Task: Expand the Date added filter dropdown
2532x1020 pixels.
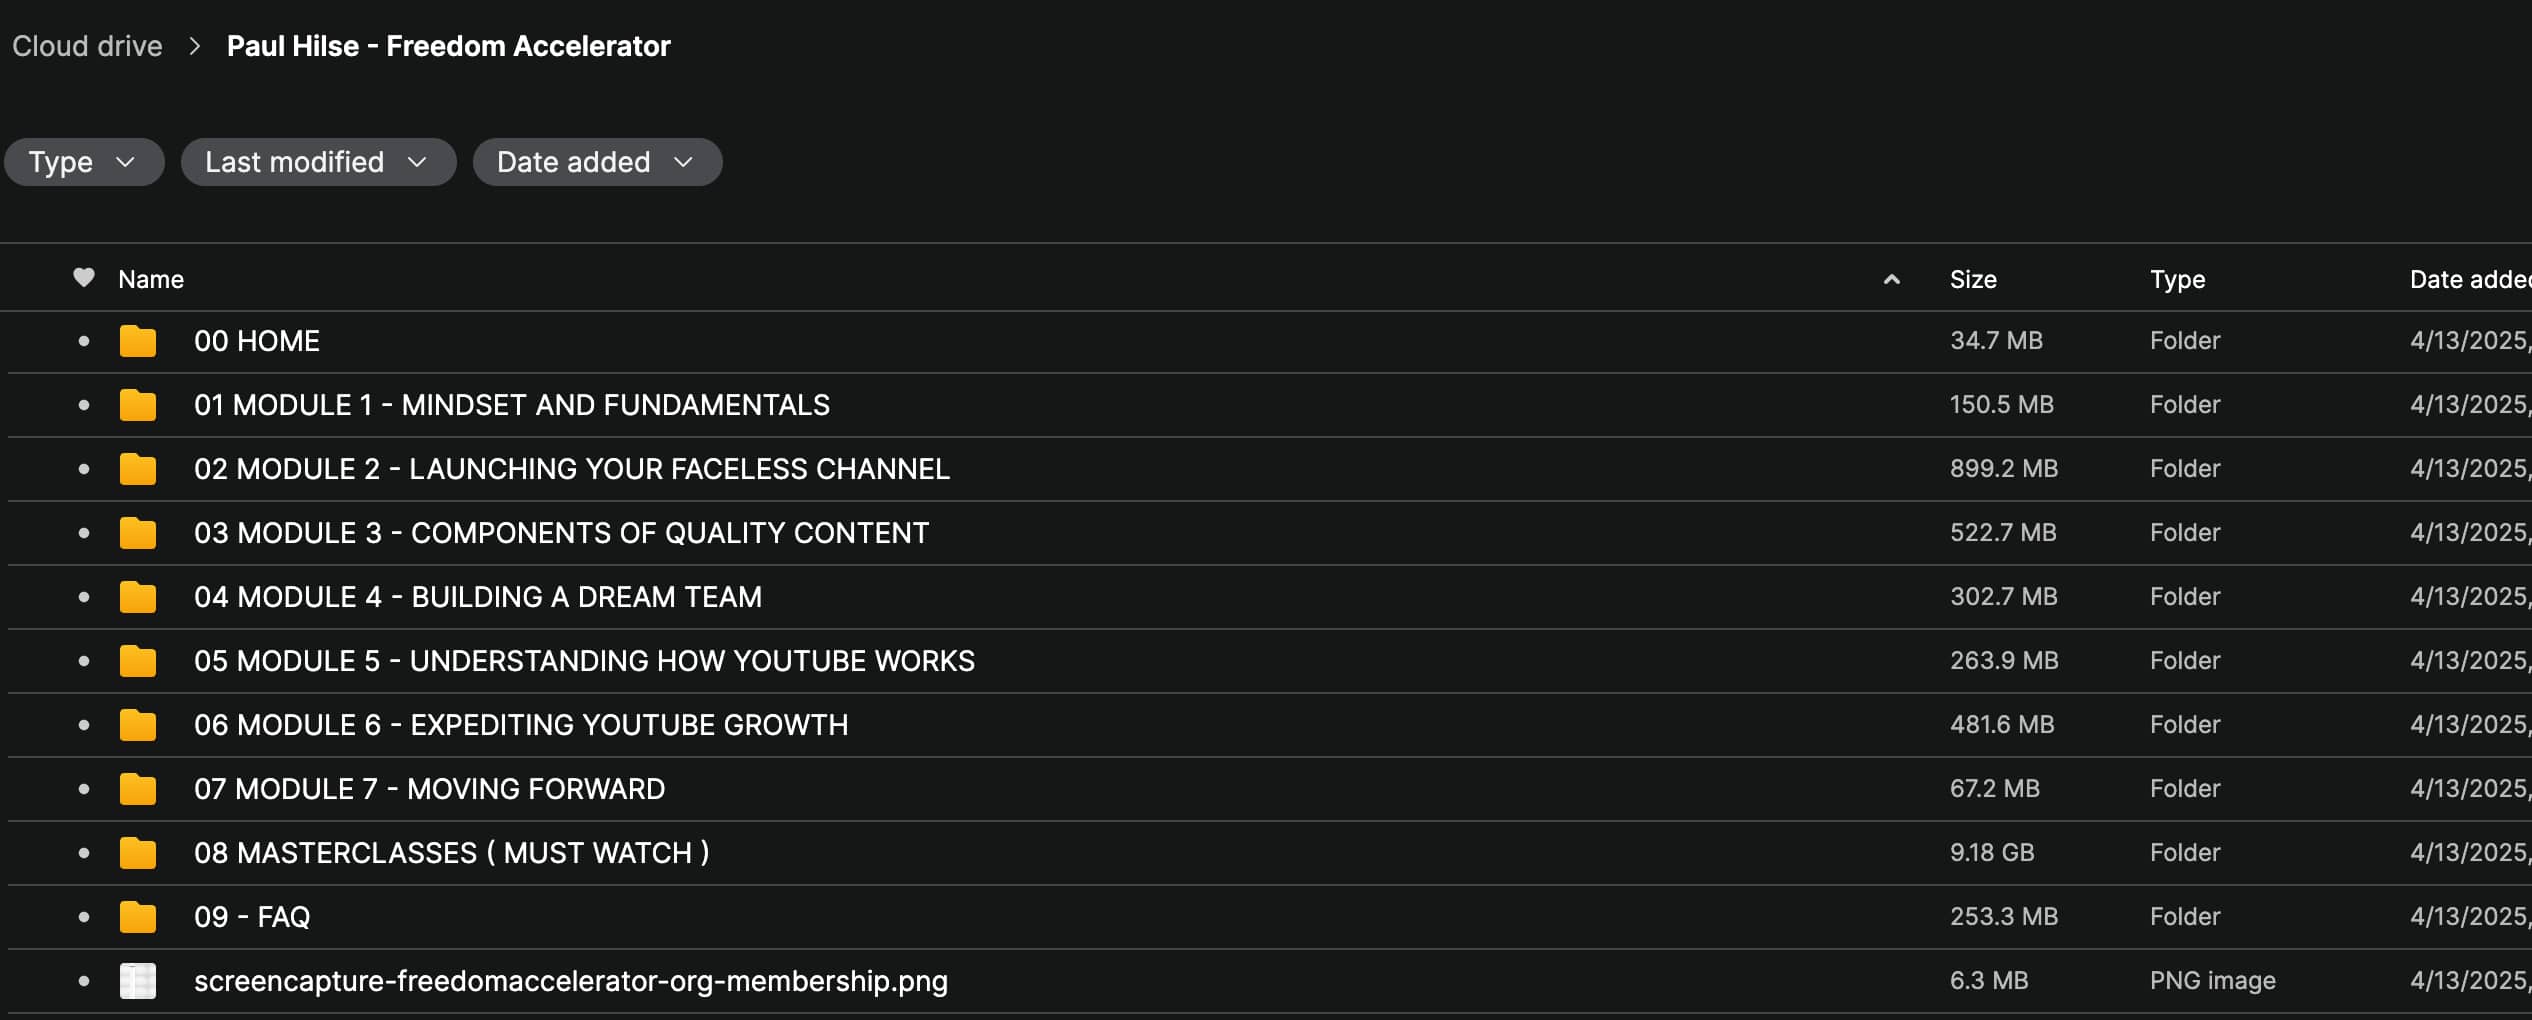Action: [x=596, y=162]
